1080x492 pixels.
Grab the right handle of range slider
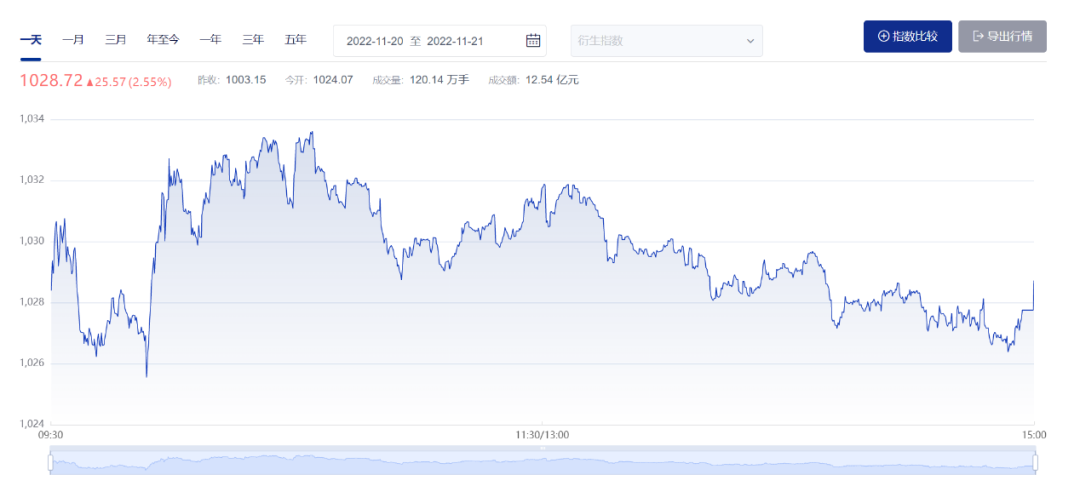tap(1035, 462)
